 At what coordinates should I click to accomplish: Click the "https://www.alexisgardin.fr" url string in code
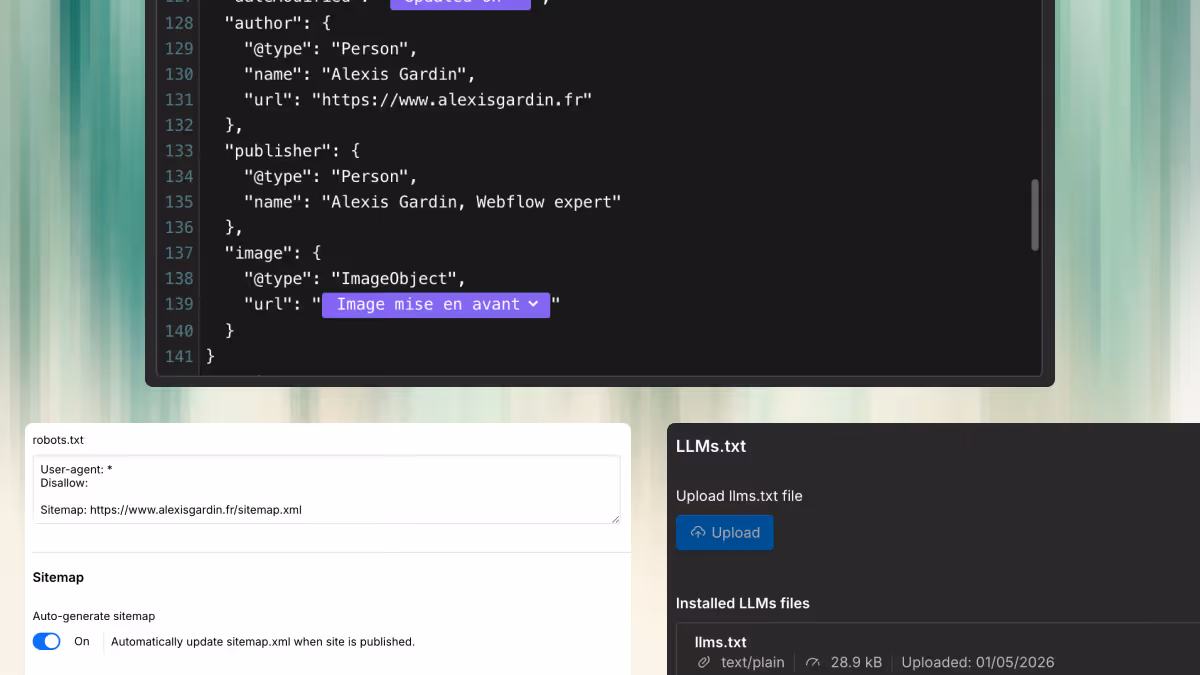tap(452, 99)
